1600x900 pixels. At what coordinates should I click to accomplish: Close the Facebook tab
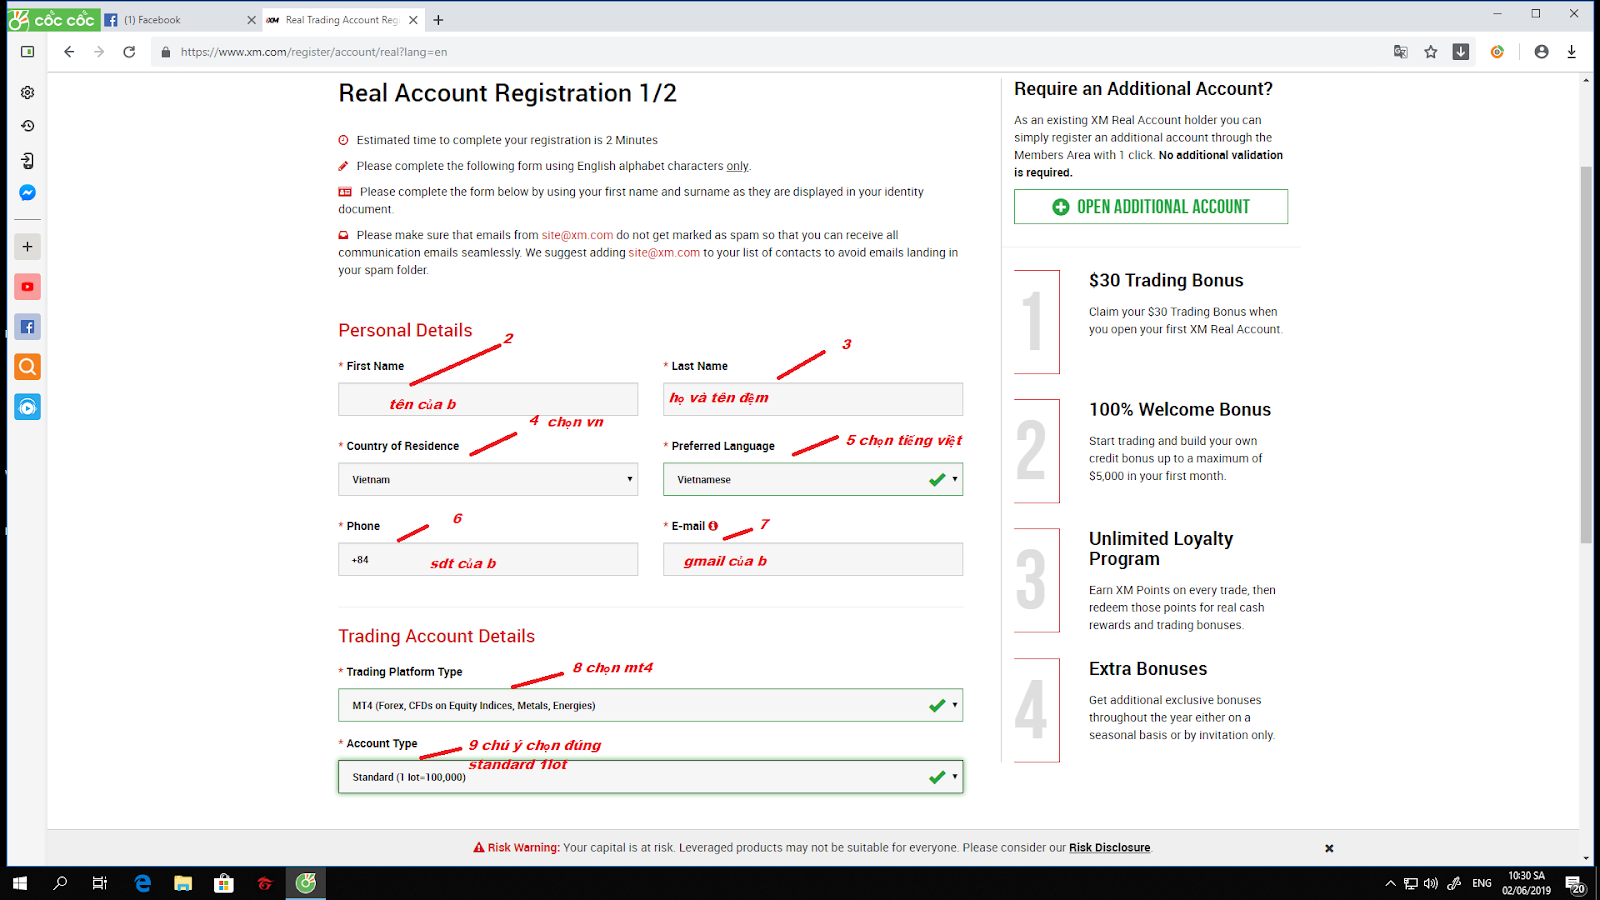pos(251,20)
